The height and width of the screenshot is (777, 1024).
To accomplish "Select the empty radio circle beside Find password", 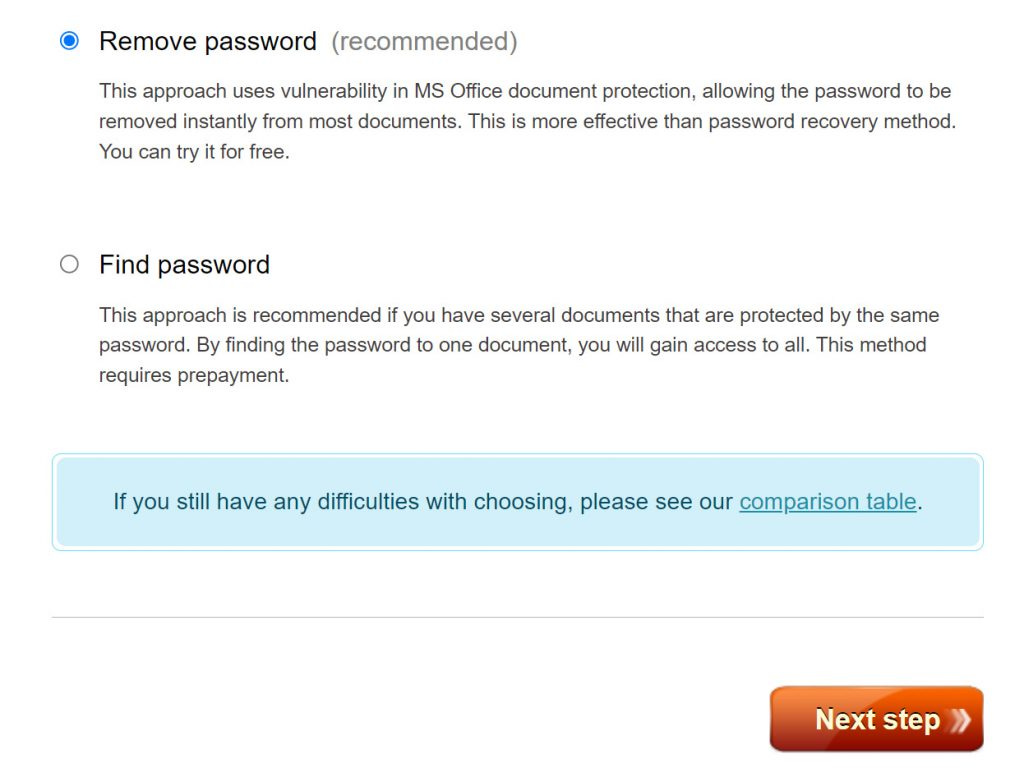I will pos(69,264).
